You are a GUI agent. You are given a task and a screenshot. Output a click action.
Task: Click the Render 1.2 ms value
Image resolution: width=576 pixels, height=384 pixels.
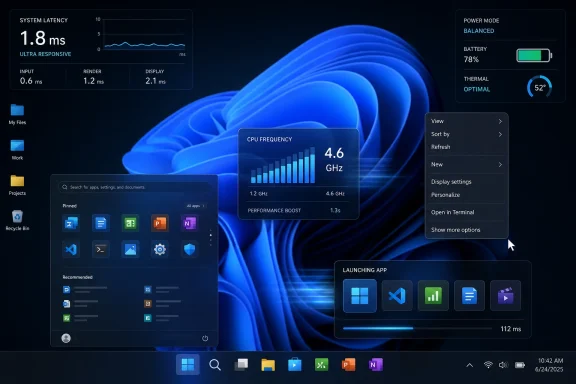(x=93, y=81)
